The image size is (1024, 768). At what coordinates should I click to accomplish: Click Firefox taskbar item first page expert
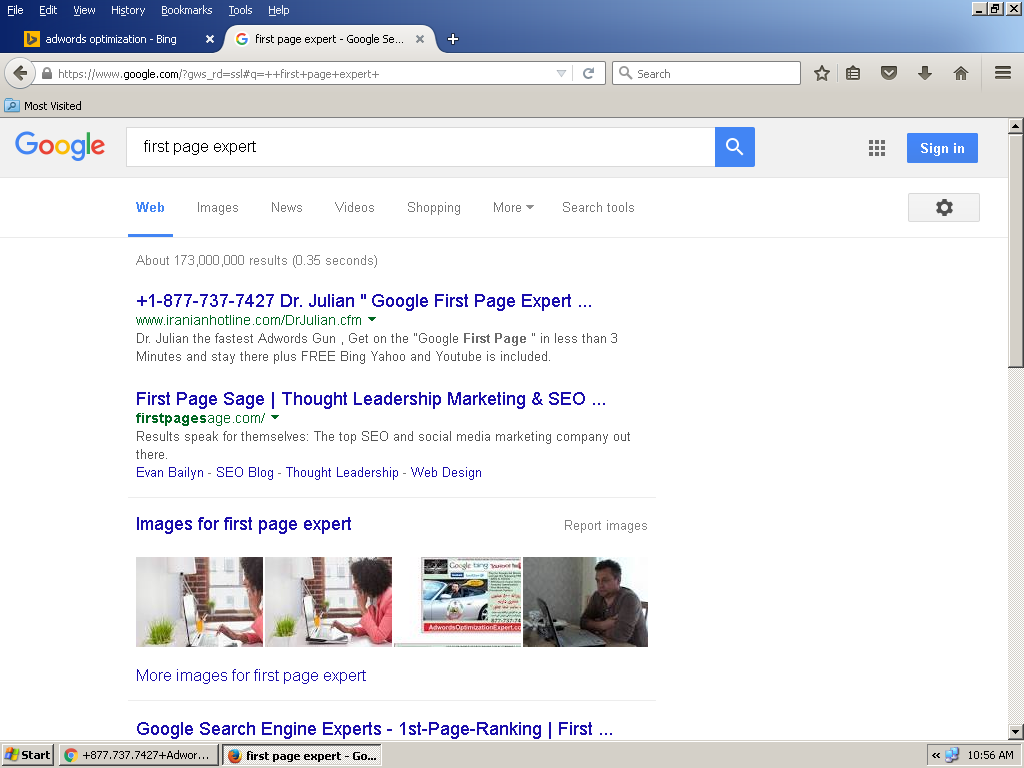click(x=302, y=756)
